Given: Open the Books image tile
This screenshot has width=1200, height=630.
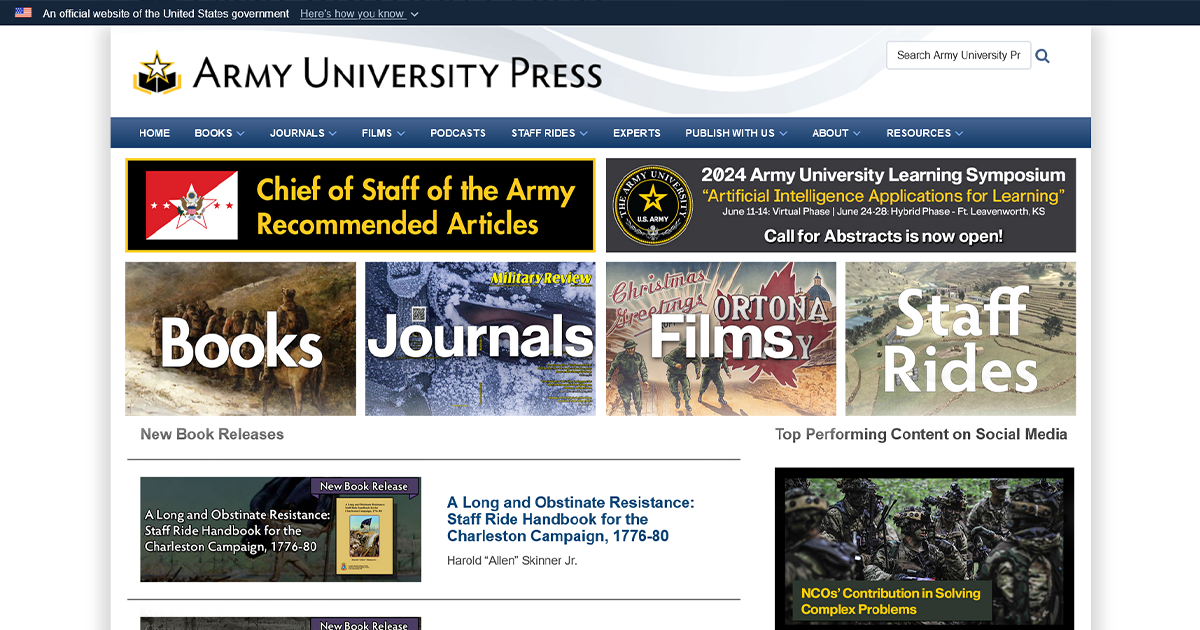Looking at the screenshot, I should pyautogui.click(x=240, y=339).
